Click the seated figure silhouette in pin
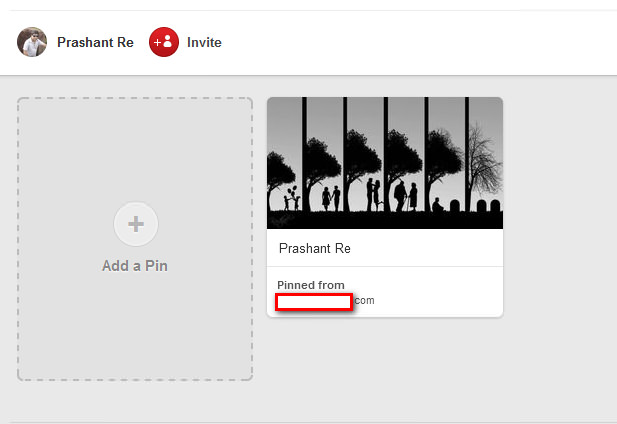This screenshot has width=617, height=424. pyautogui.click(x=437, y=204)
